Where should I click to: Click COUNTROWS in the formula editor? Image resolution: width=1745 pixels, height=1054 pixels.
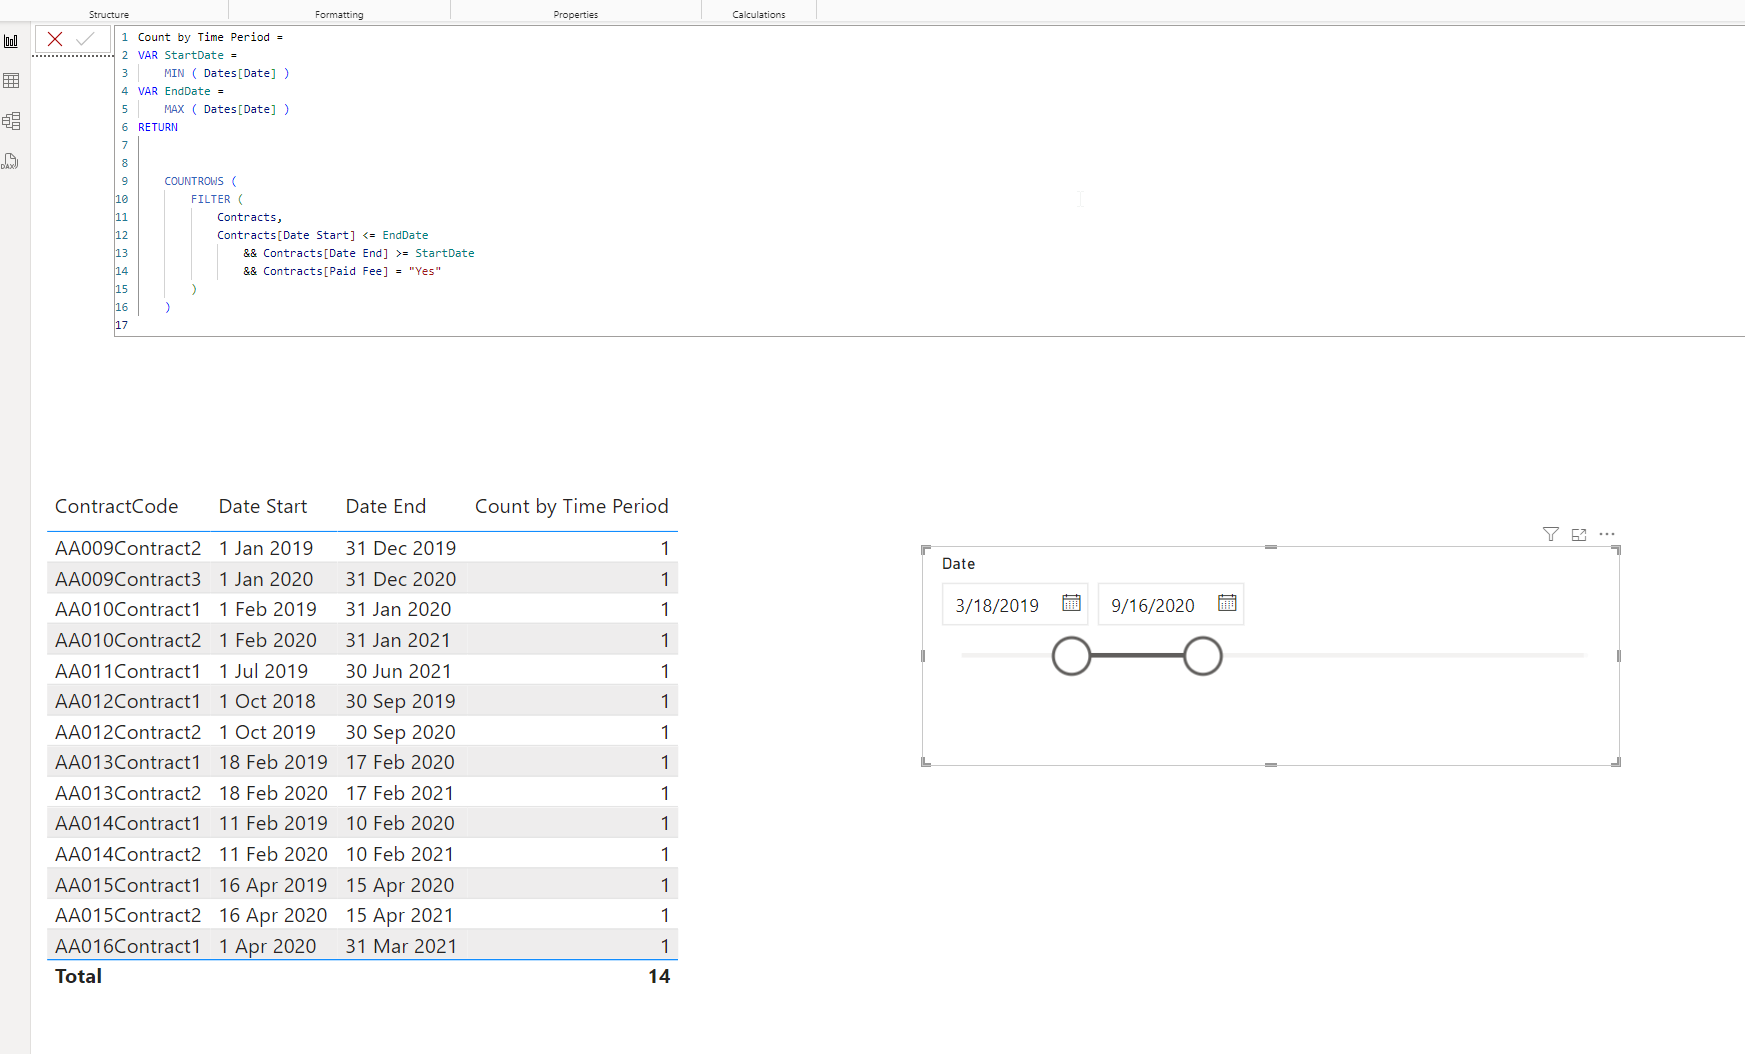pyautogui.click(x=194, y=181)
